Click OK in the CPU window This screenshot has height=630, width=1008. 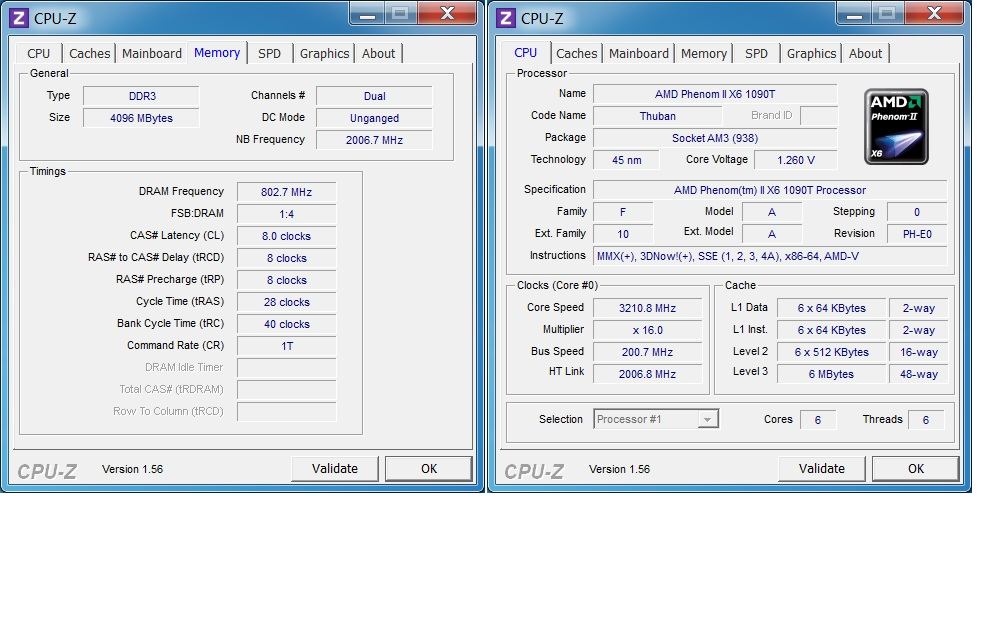click(x=915, y=469)
